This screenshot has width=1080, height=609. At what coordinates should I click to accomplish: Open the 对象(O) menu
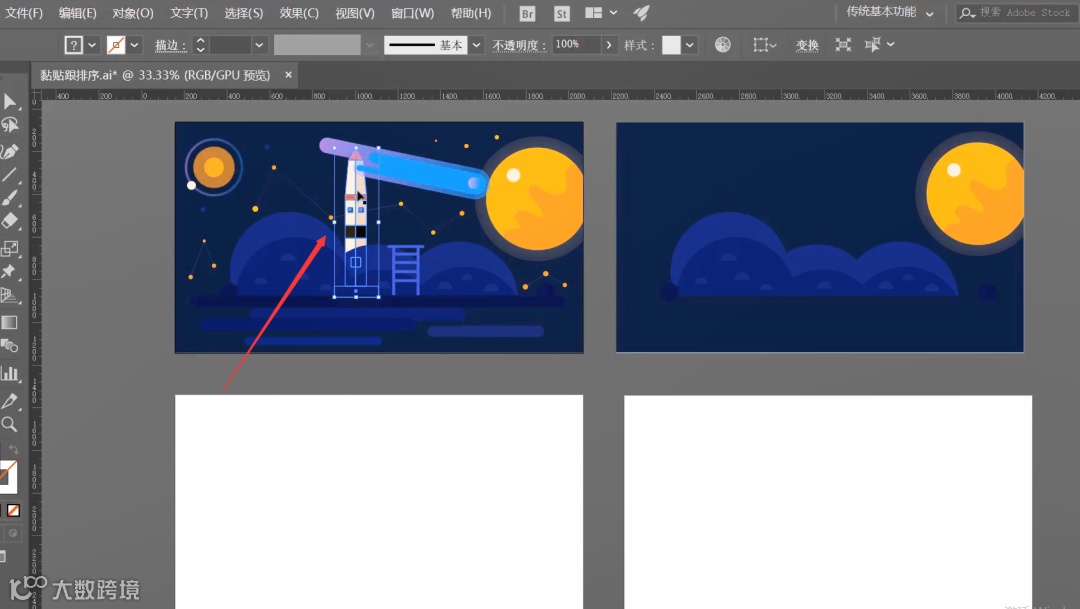pyautogui.click(x=133, y=13)
